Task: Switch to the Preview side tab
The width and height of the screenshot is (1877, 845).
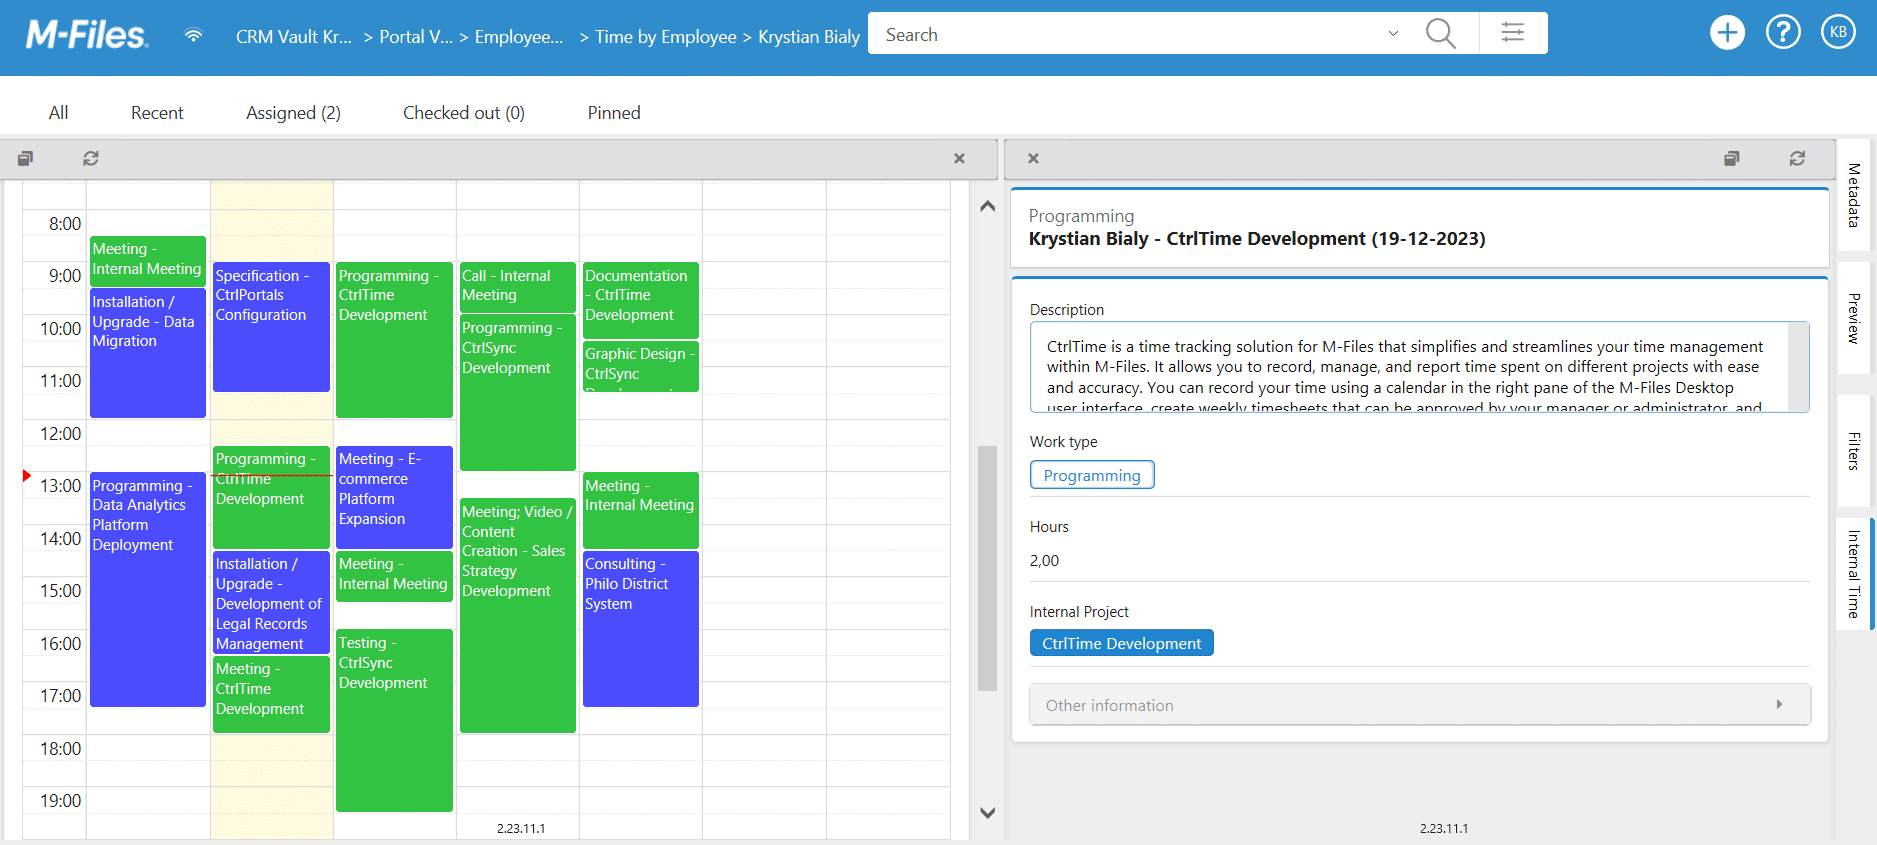Action: click(x=1854, y=319)
